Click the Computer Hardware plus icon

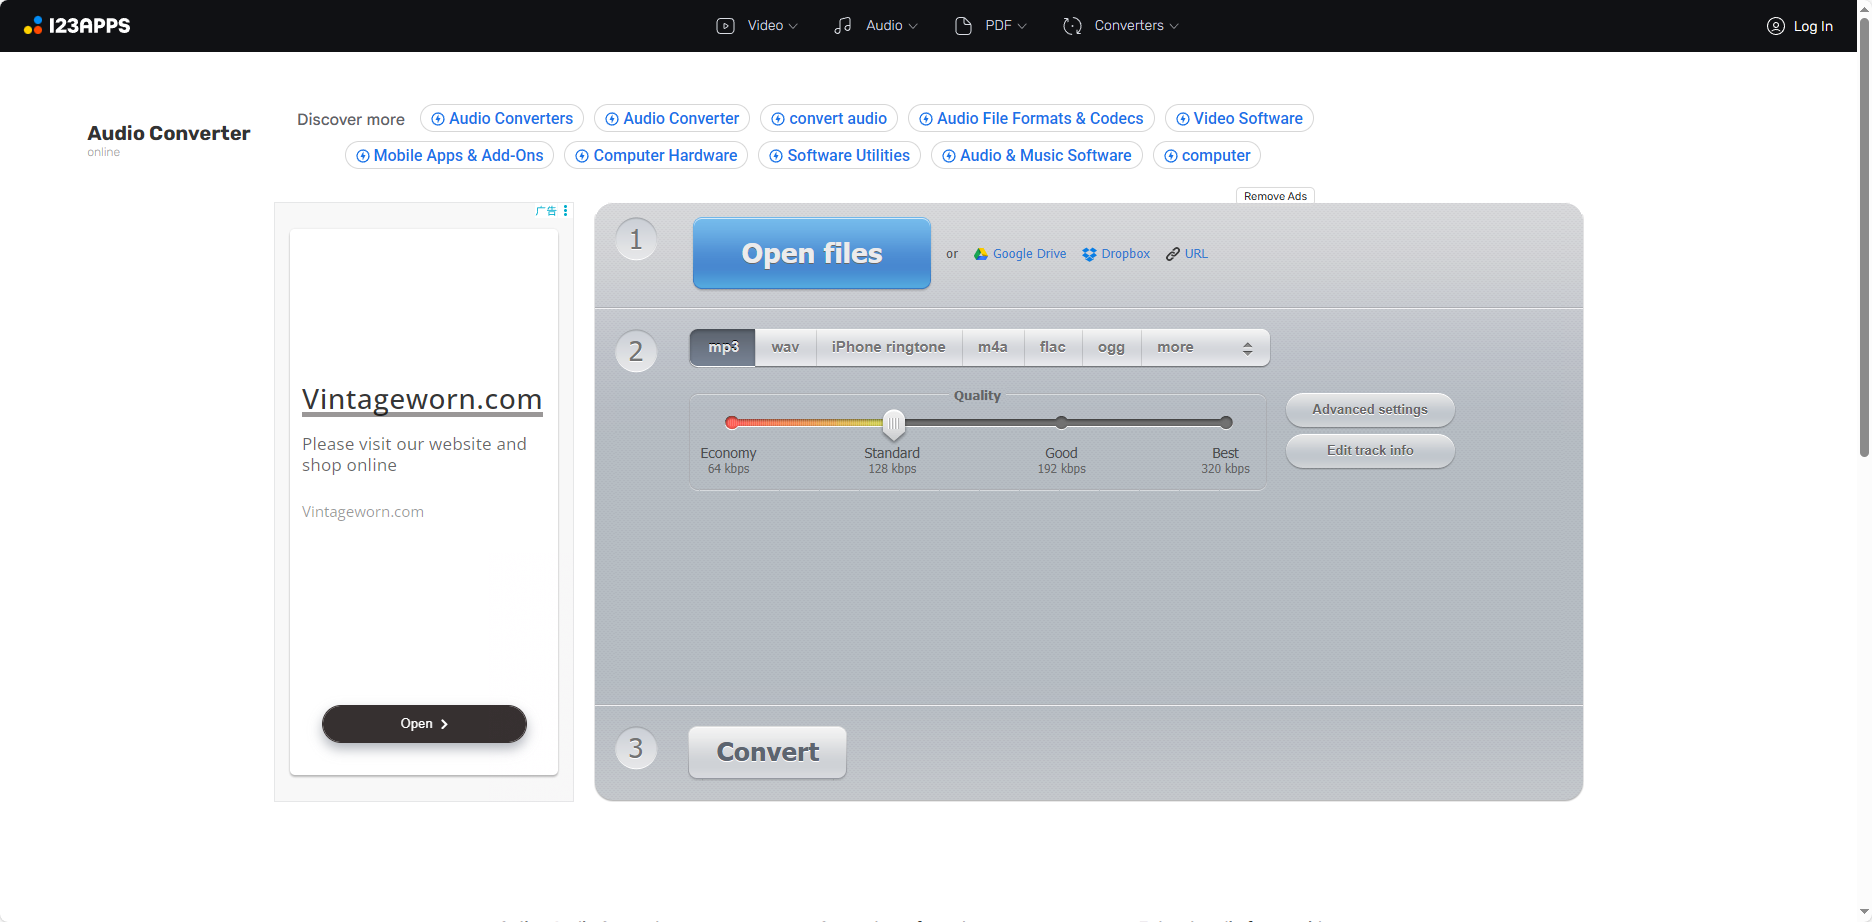click(x=582, y=156)
